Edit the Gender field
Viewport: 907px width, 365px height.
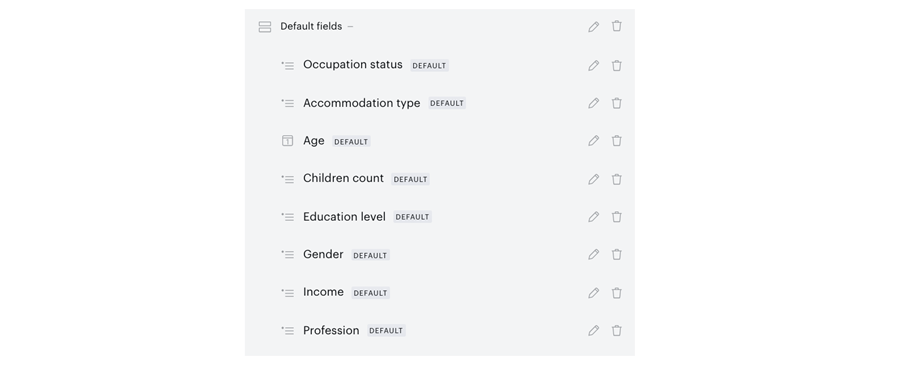point(593,255)
